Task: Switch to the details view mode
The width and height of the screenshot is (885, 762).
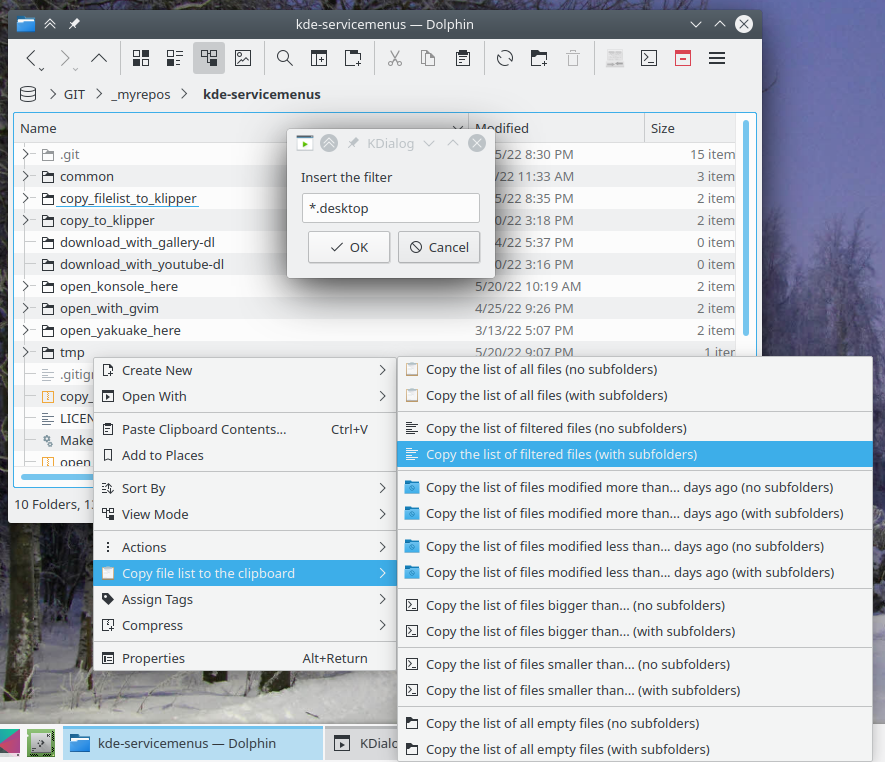Action: pos(208,58)
